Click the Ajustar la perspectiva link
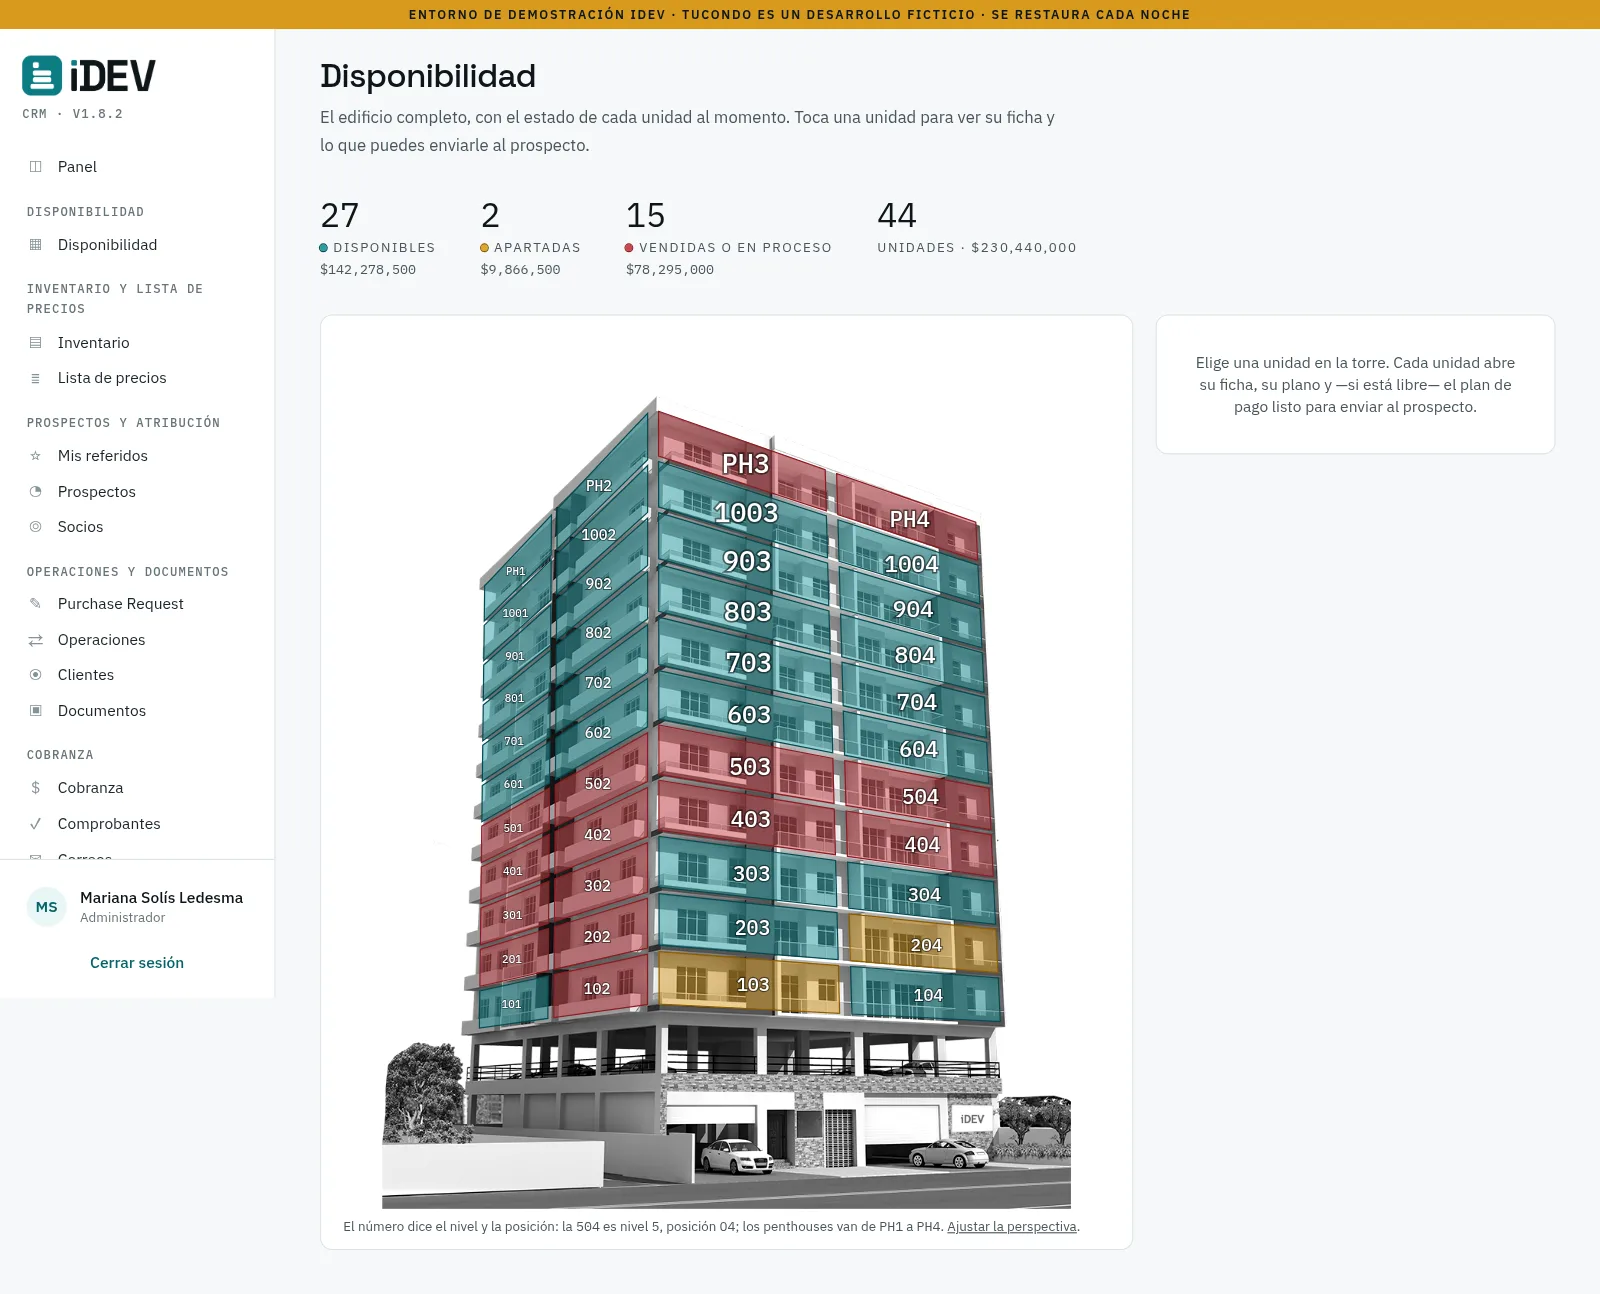Screen dimensions: 1600x1294 1012,1227
